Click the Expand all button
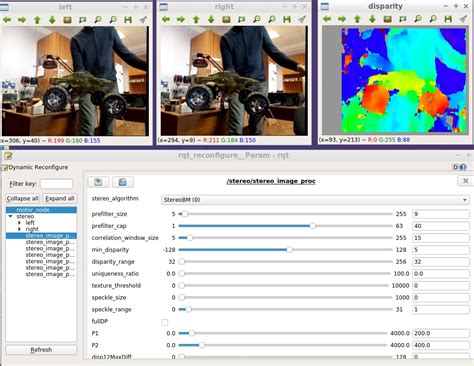Screen dimensions: 474x366 click(60, 198)
